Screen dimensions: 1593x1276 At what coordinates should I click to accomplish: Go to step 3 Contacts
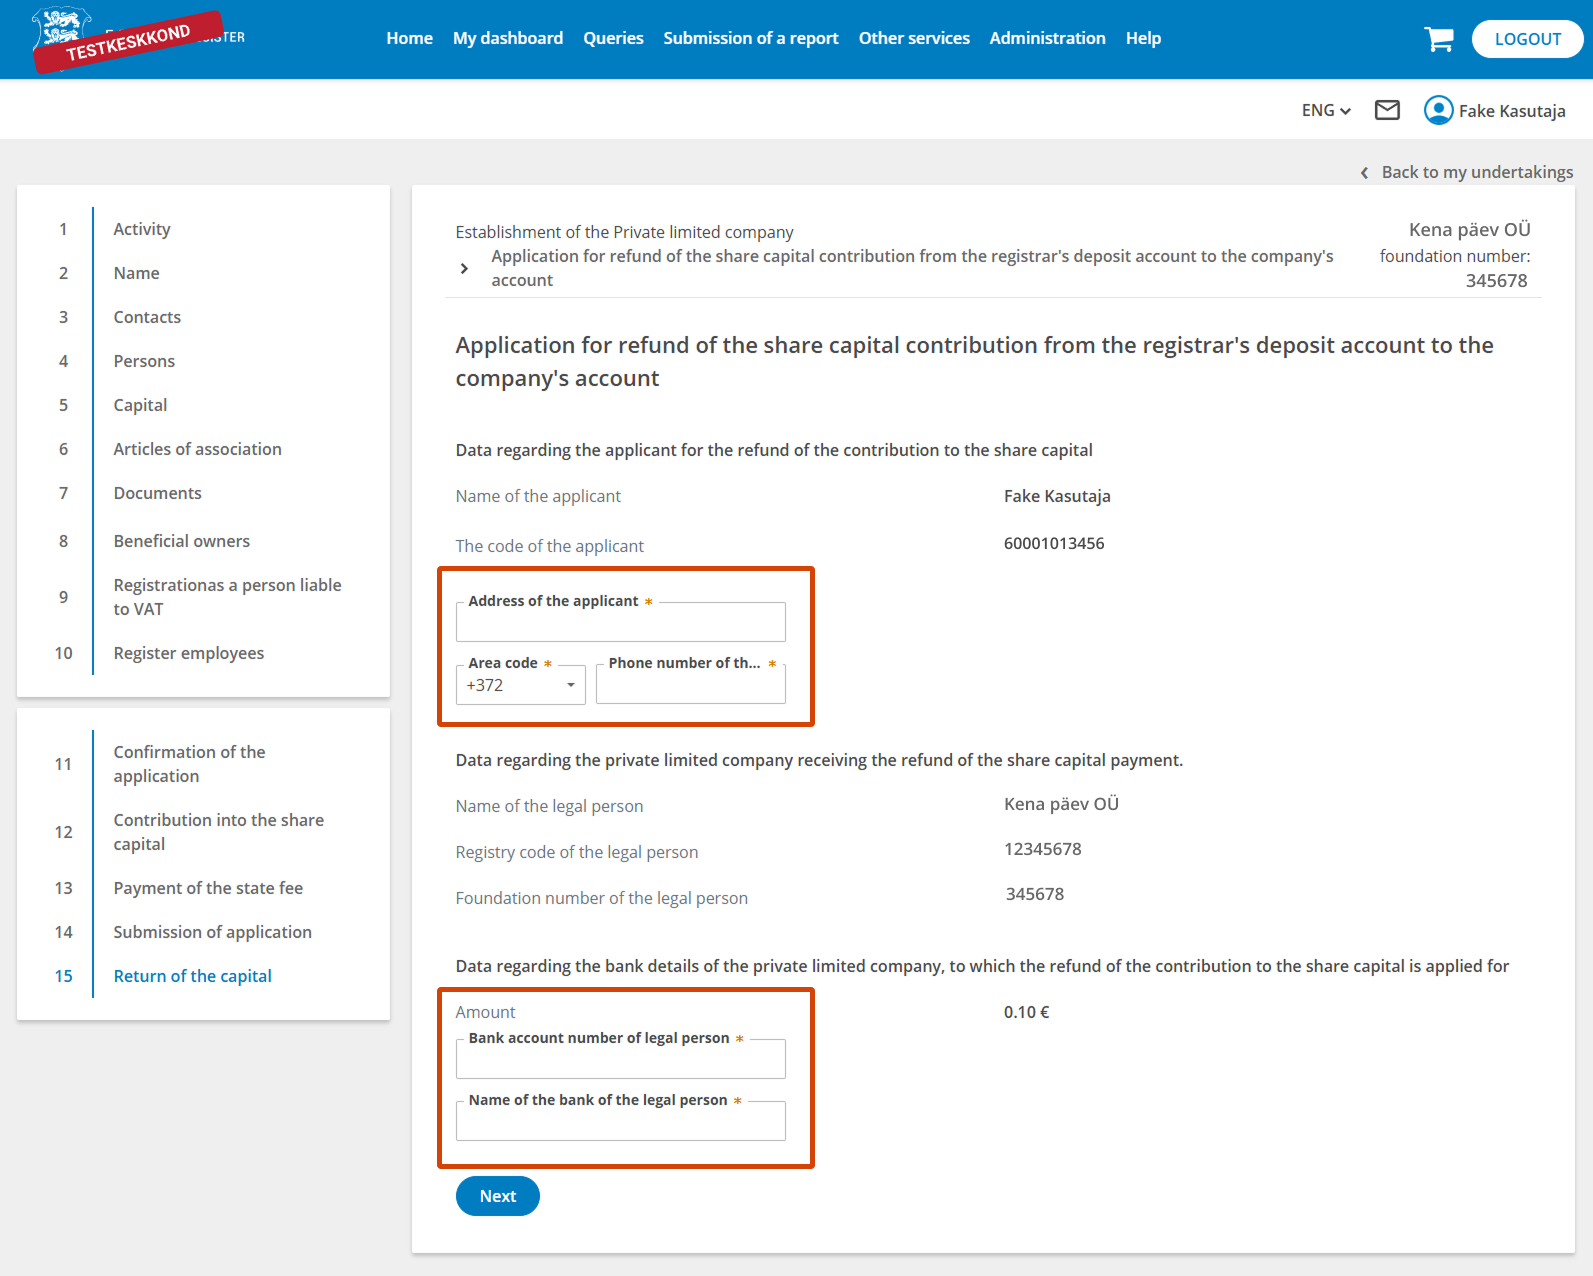point(147,317)
